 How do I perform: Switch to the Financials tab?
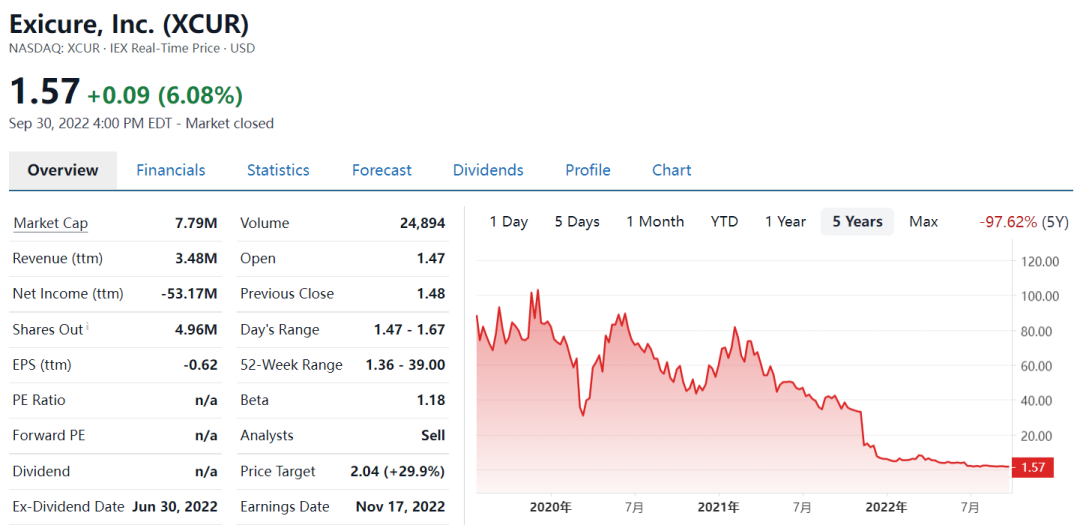(171, 170)
